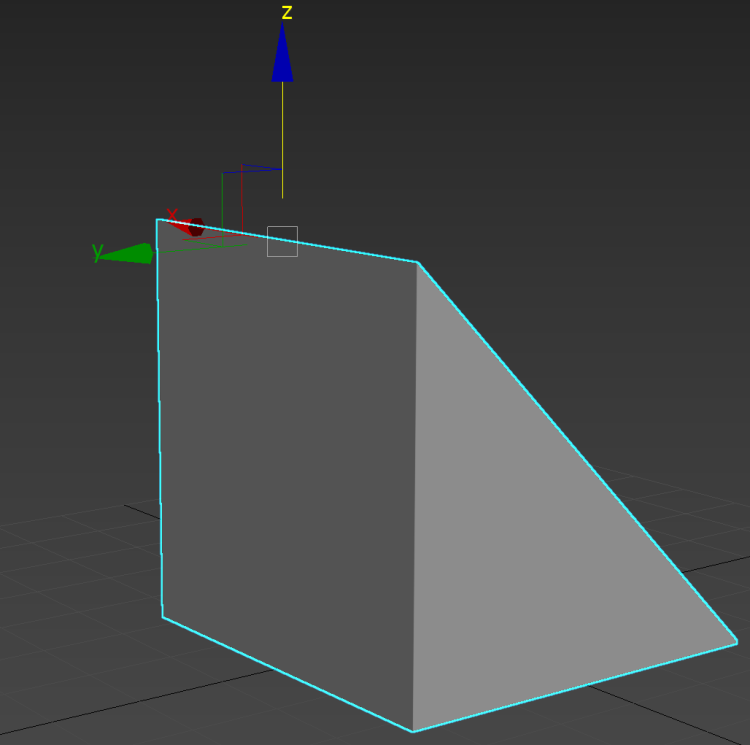
Task: Click the green Y axis label
Action: tap(98, 252)
